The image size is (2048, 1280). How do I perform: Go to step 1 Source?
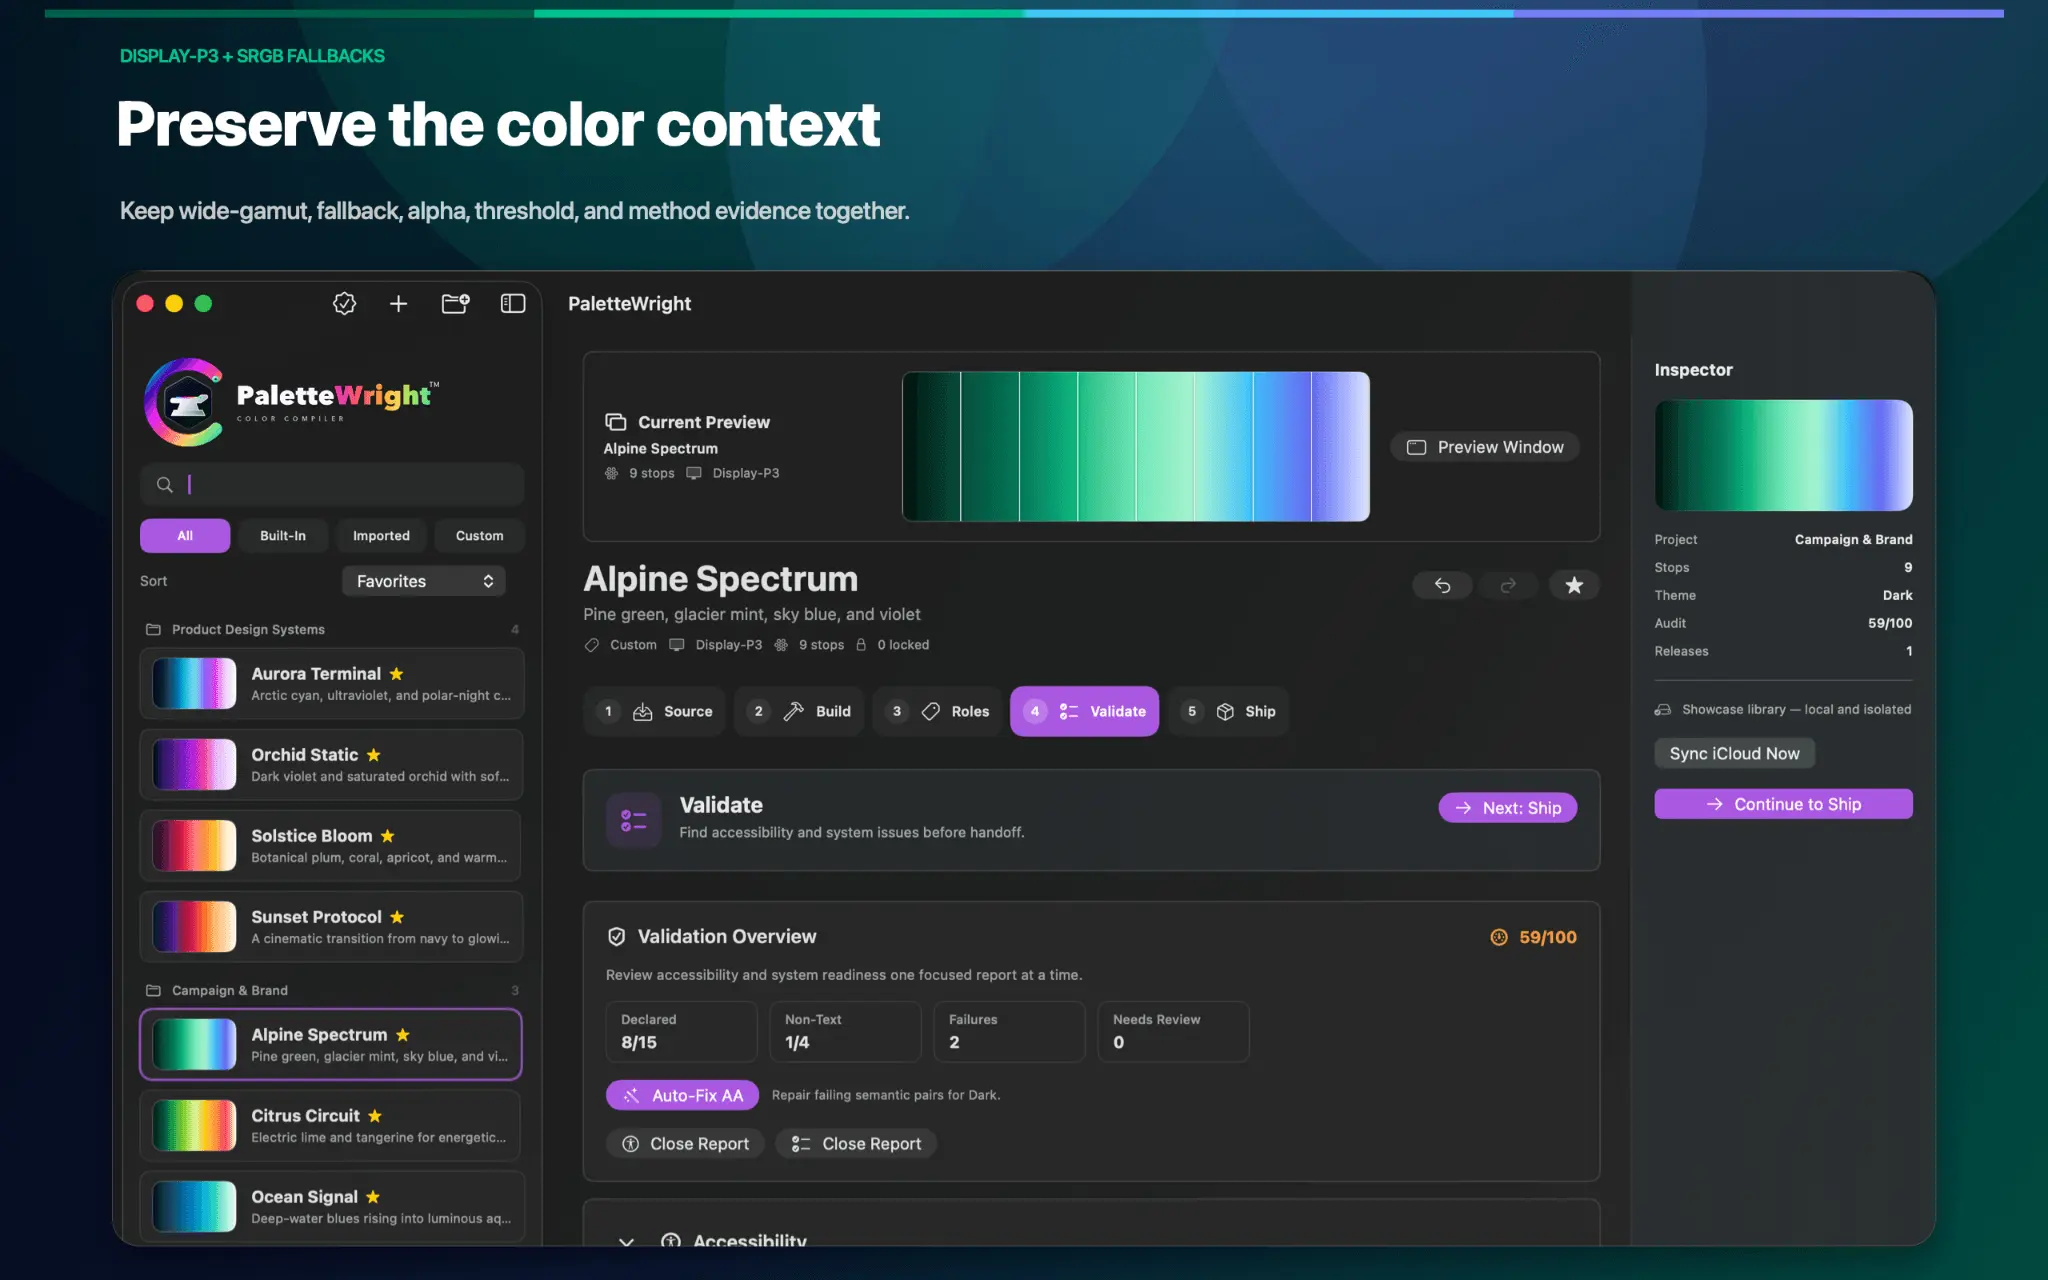click(x=655, y=711)
